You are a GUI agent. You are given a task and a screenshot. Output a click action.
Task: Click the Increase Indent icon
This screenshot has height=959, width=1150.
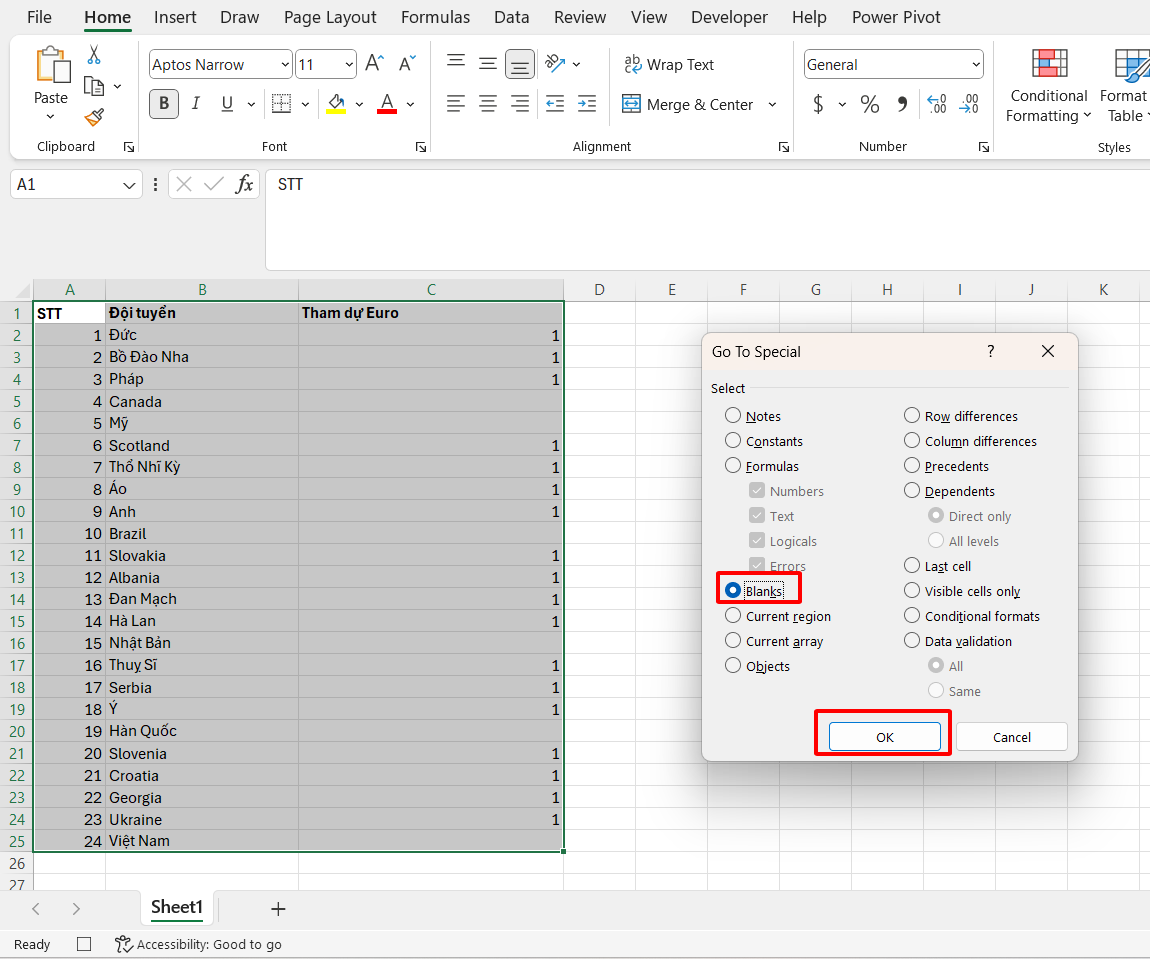tap(587, 104)
